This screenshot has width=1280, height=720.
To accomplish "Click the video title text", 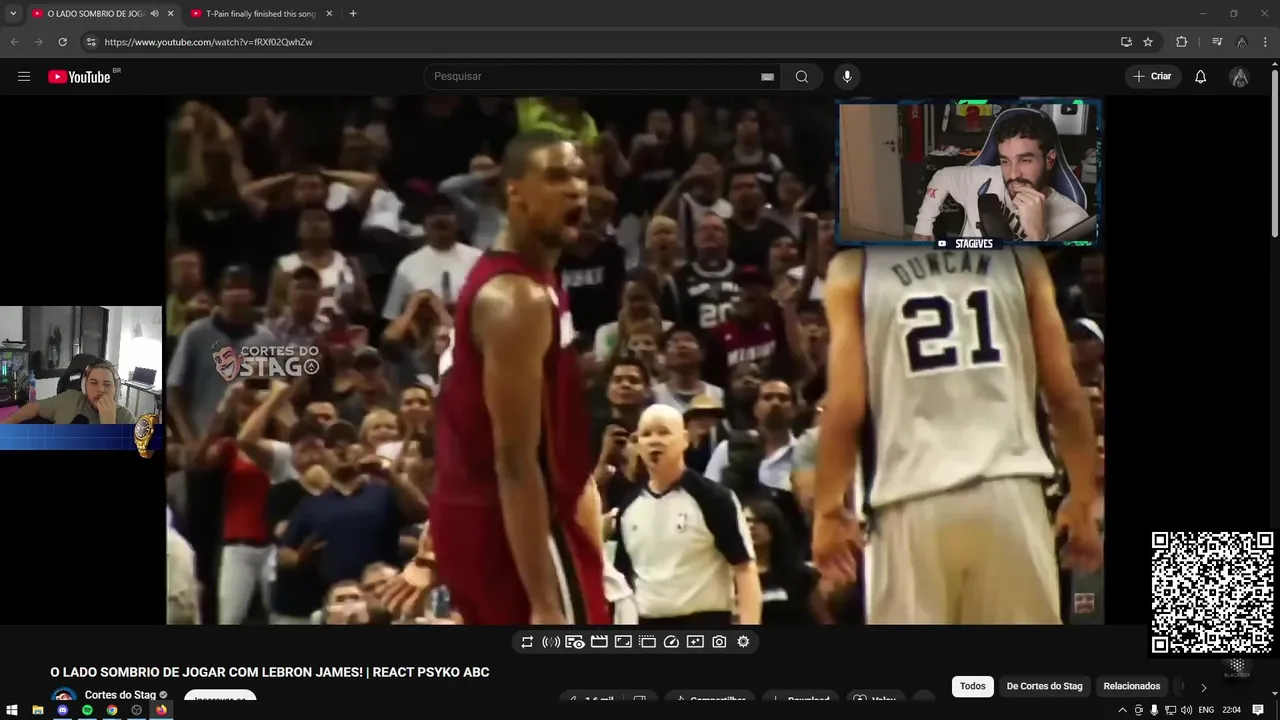I will (x=270, y=672).
